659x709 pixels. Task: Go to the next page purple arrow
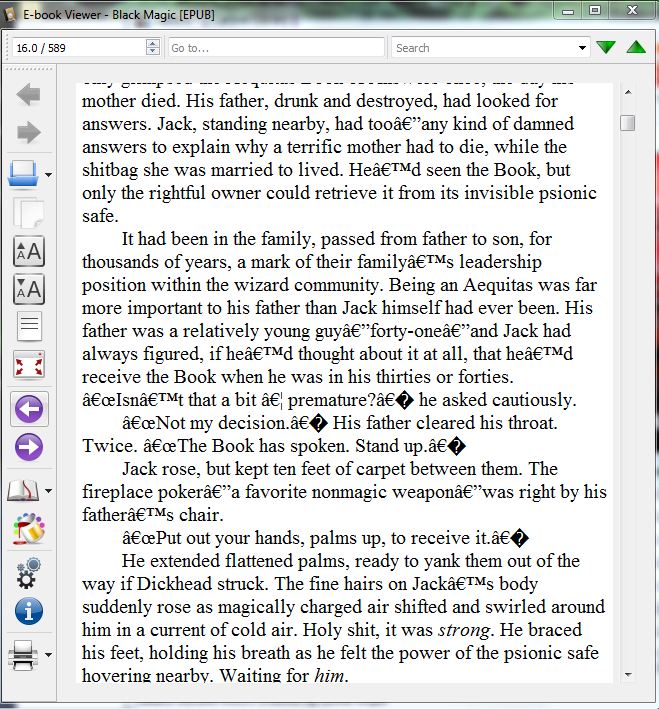[29, 447]
